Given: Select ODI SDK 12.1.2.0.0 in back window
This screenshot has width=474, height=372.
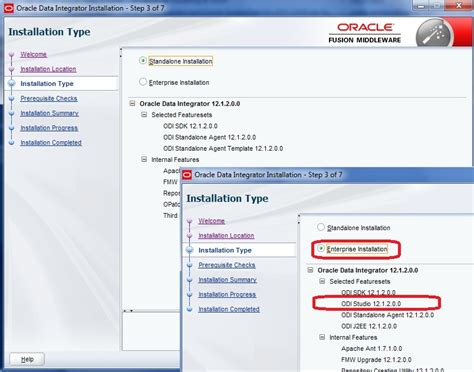Looking at the screenshot, I should [190, 126].
